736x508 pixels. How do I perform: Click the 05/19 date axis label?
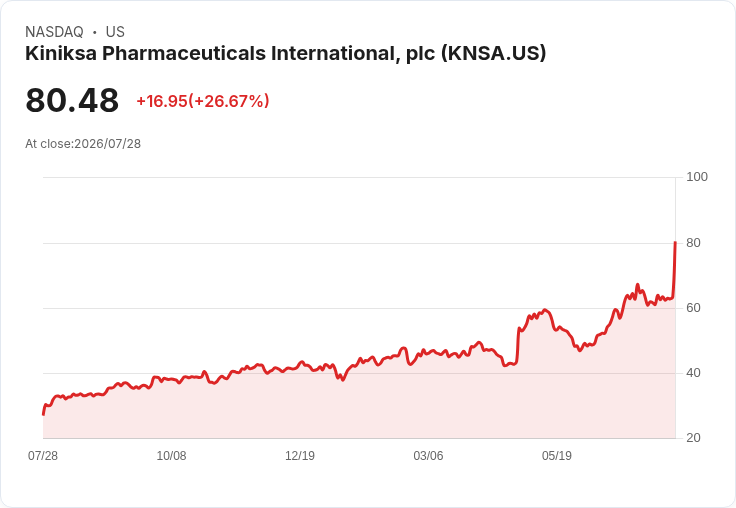coord(557,455)
